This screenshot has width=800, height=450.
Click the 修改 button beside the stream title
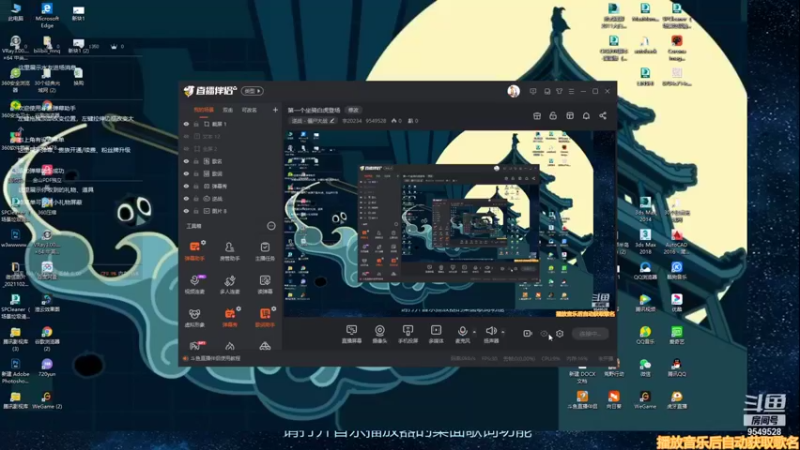[353, 110]
